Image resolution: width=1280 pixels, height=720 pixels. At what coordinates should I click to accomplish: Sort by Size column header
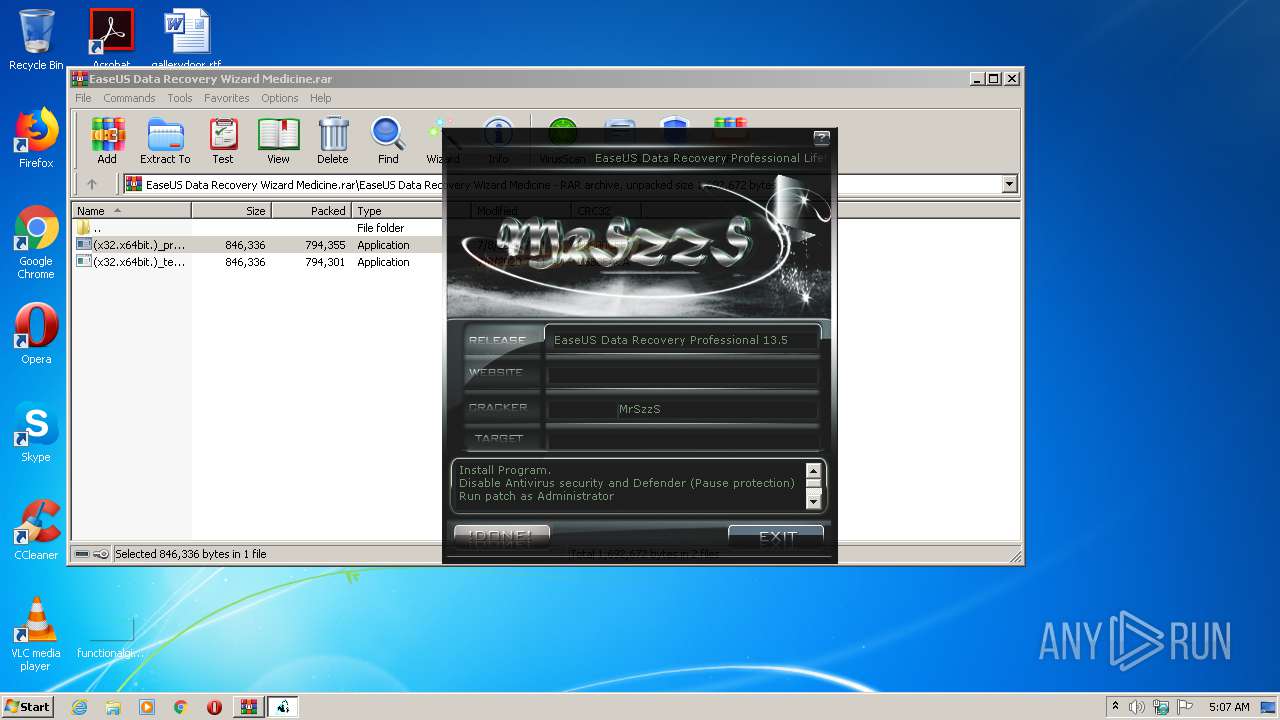click(231, 211)
